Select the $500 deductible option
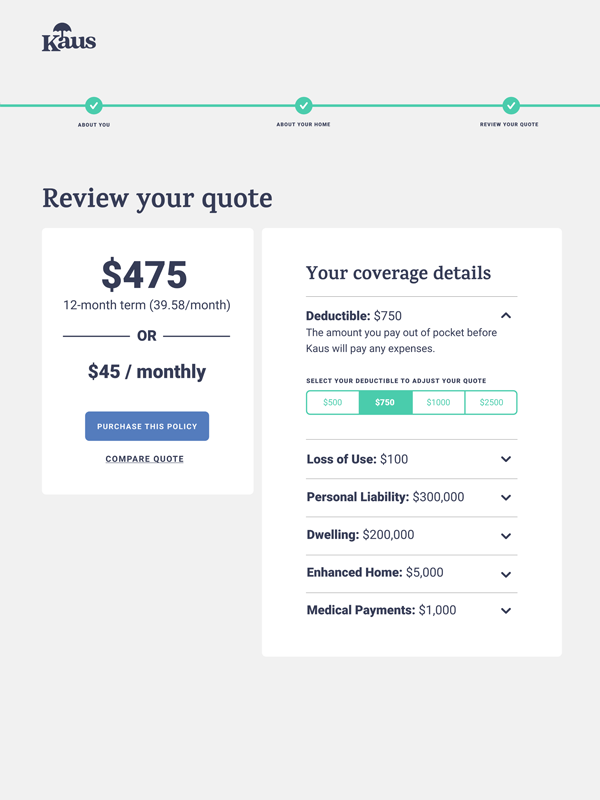The width and height of the screenshot is (600, 800). click(333, 403)
